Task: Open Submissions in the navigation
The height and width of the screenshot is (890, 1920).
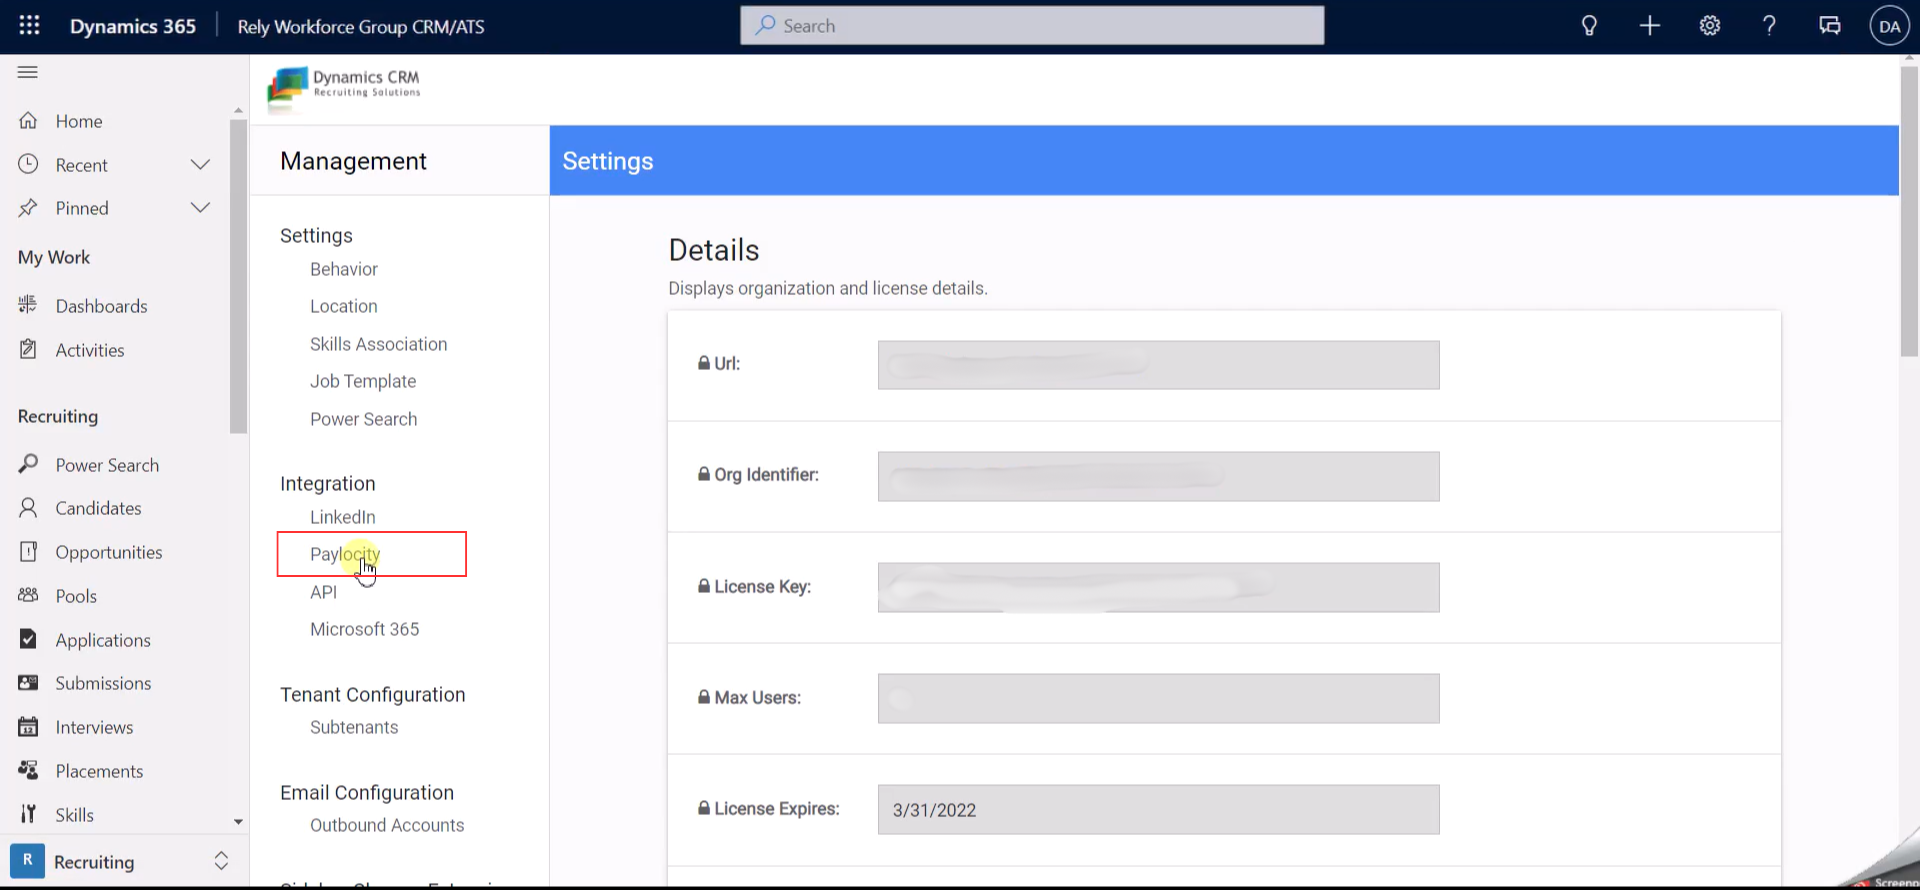Action: (103, 683)
